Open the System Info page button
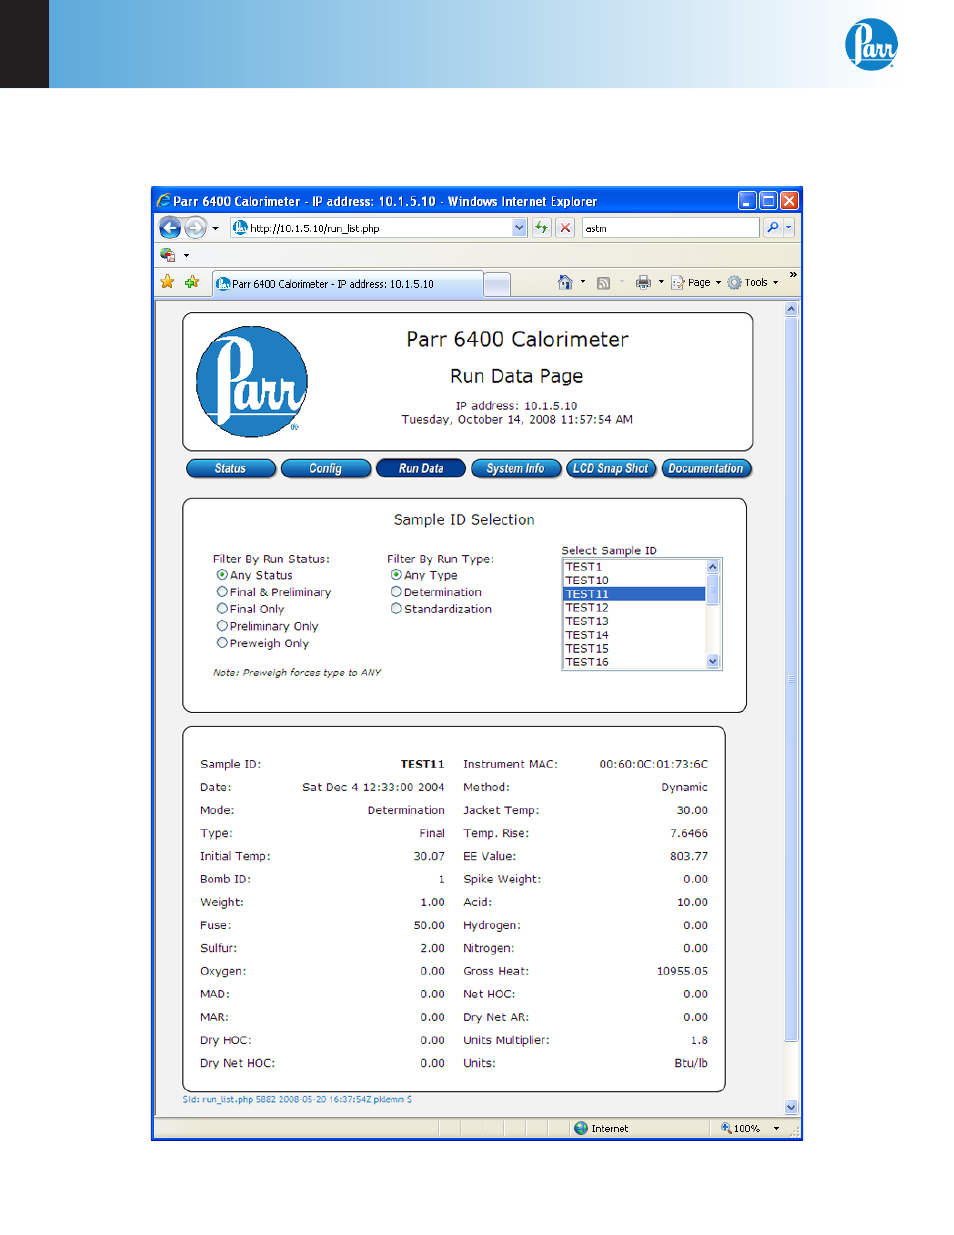Screen dimensions: 954x1235 pyautogui.click(x=516, y=468)
